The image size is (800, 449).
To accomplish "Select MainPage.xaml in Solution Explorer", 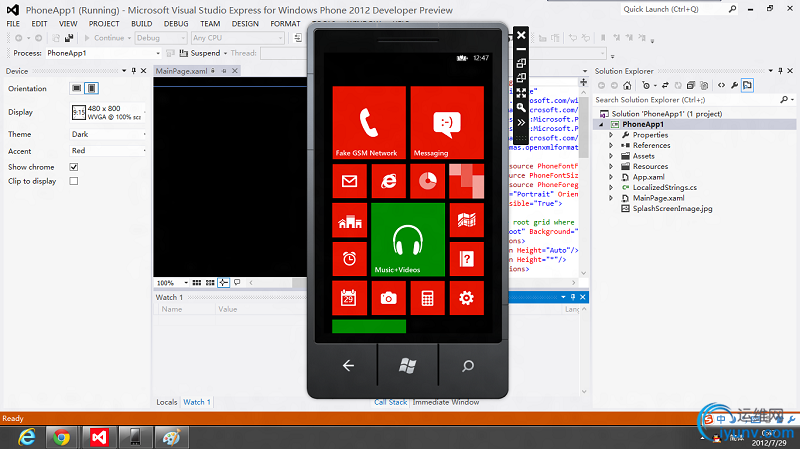I will point(658,198).
